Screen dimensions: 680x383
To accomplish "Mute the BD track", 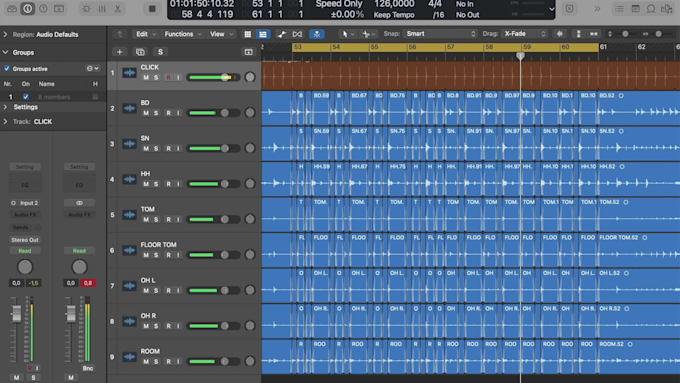I will [146, 113].
